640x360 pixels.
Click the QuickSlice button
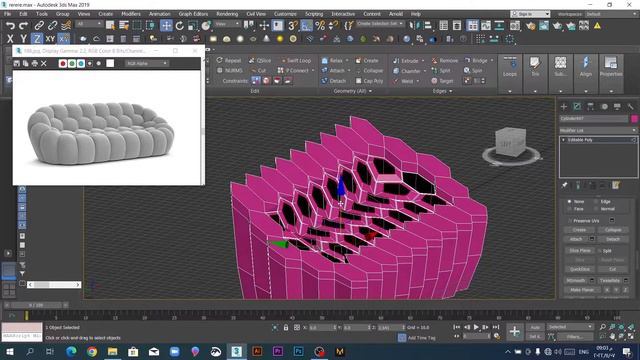[x=580, y=269]
